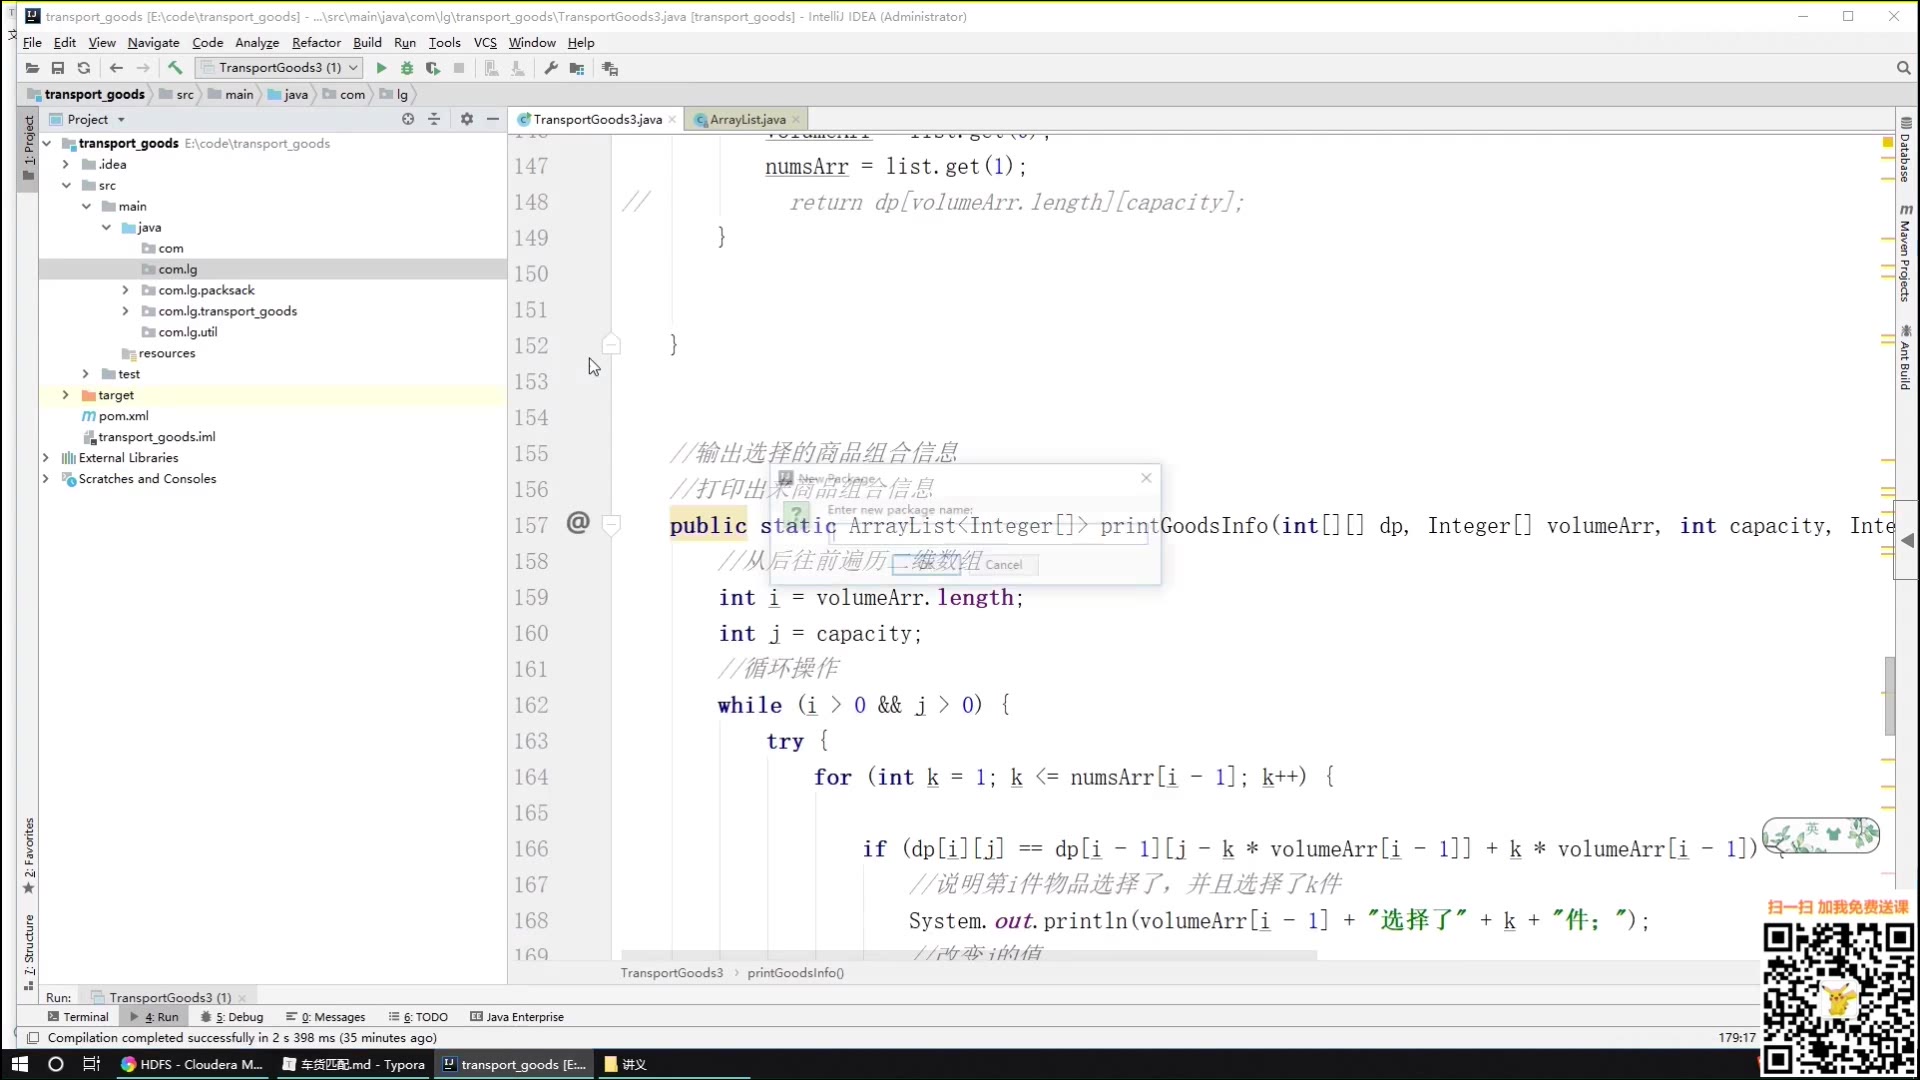This screenshot has width=1920, height=1080.
Task: Collapse all nodes in Project panel
Action: (x=434, y=119)
